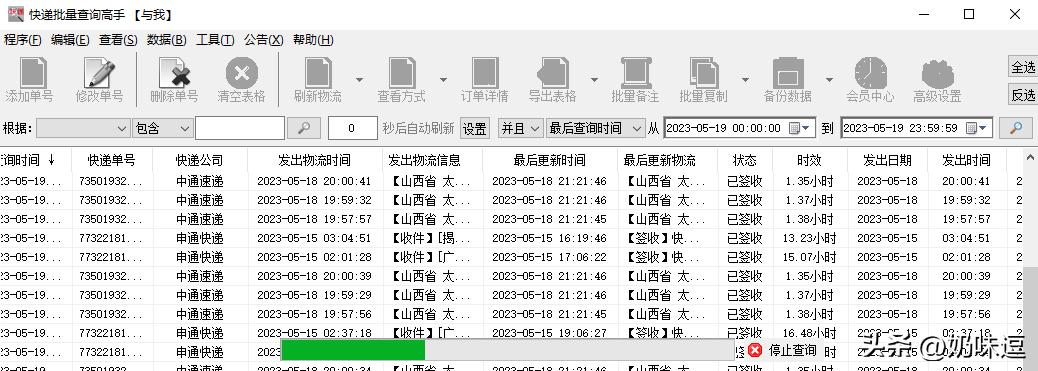Click the 全选 button
This screenshot has height=371, width=1038.
coord(1023,67)
